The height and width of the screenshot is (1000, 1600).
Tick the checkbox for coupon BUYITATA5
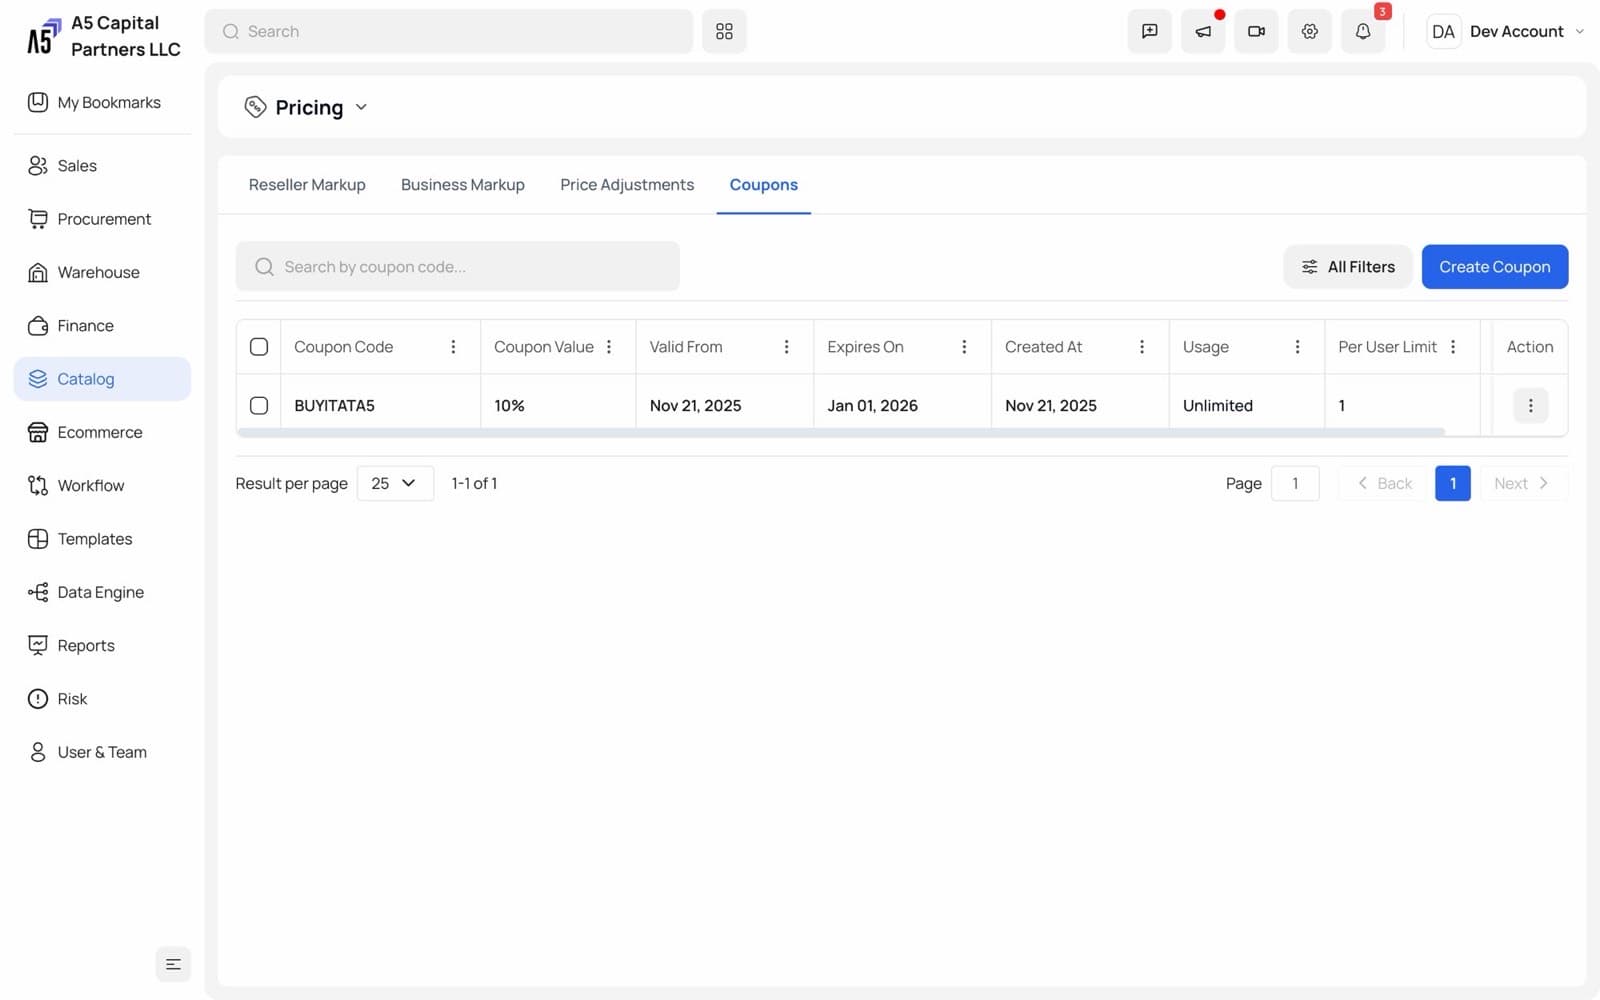click(259, 405)
